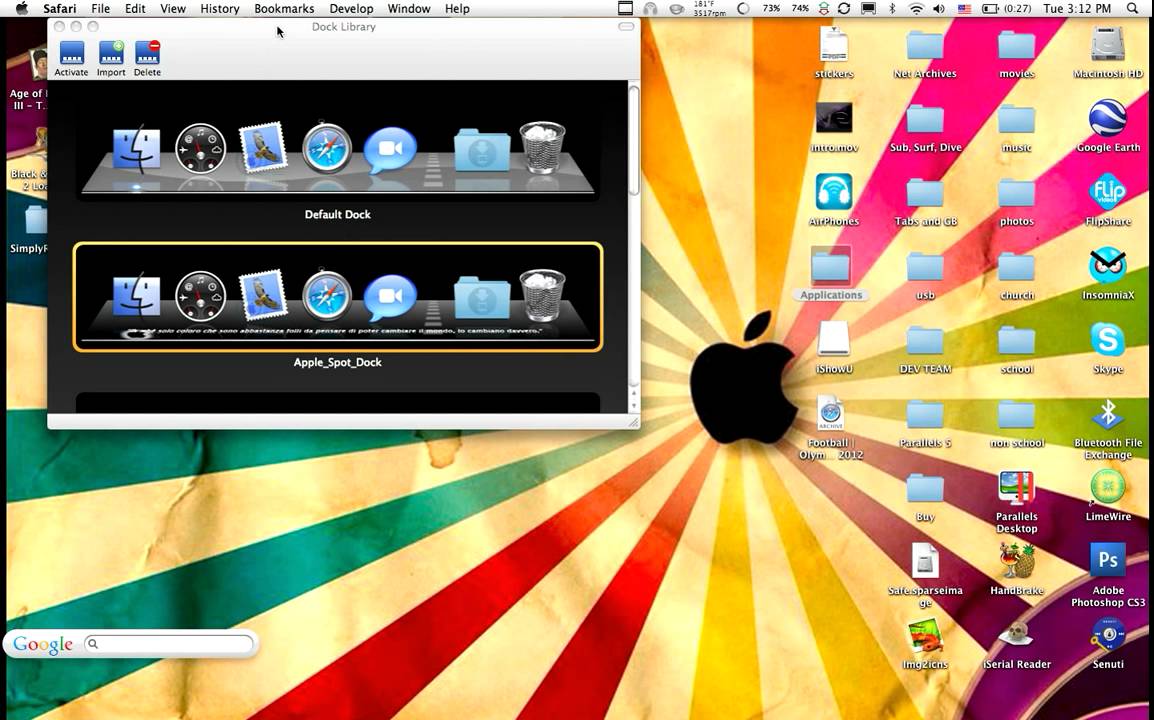Select the Football Olym... 2012 archive icon
Viewport: 1154px width, 720px height.
pyautogui.click(x=831, y=414)
